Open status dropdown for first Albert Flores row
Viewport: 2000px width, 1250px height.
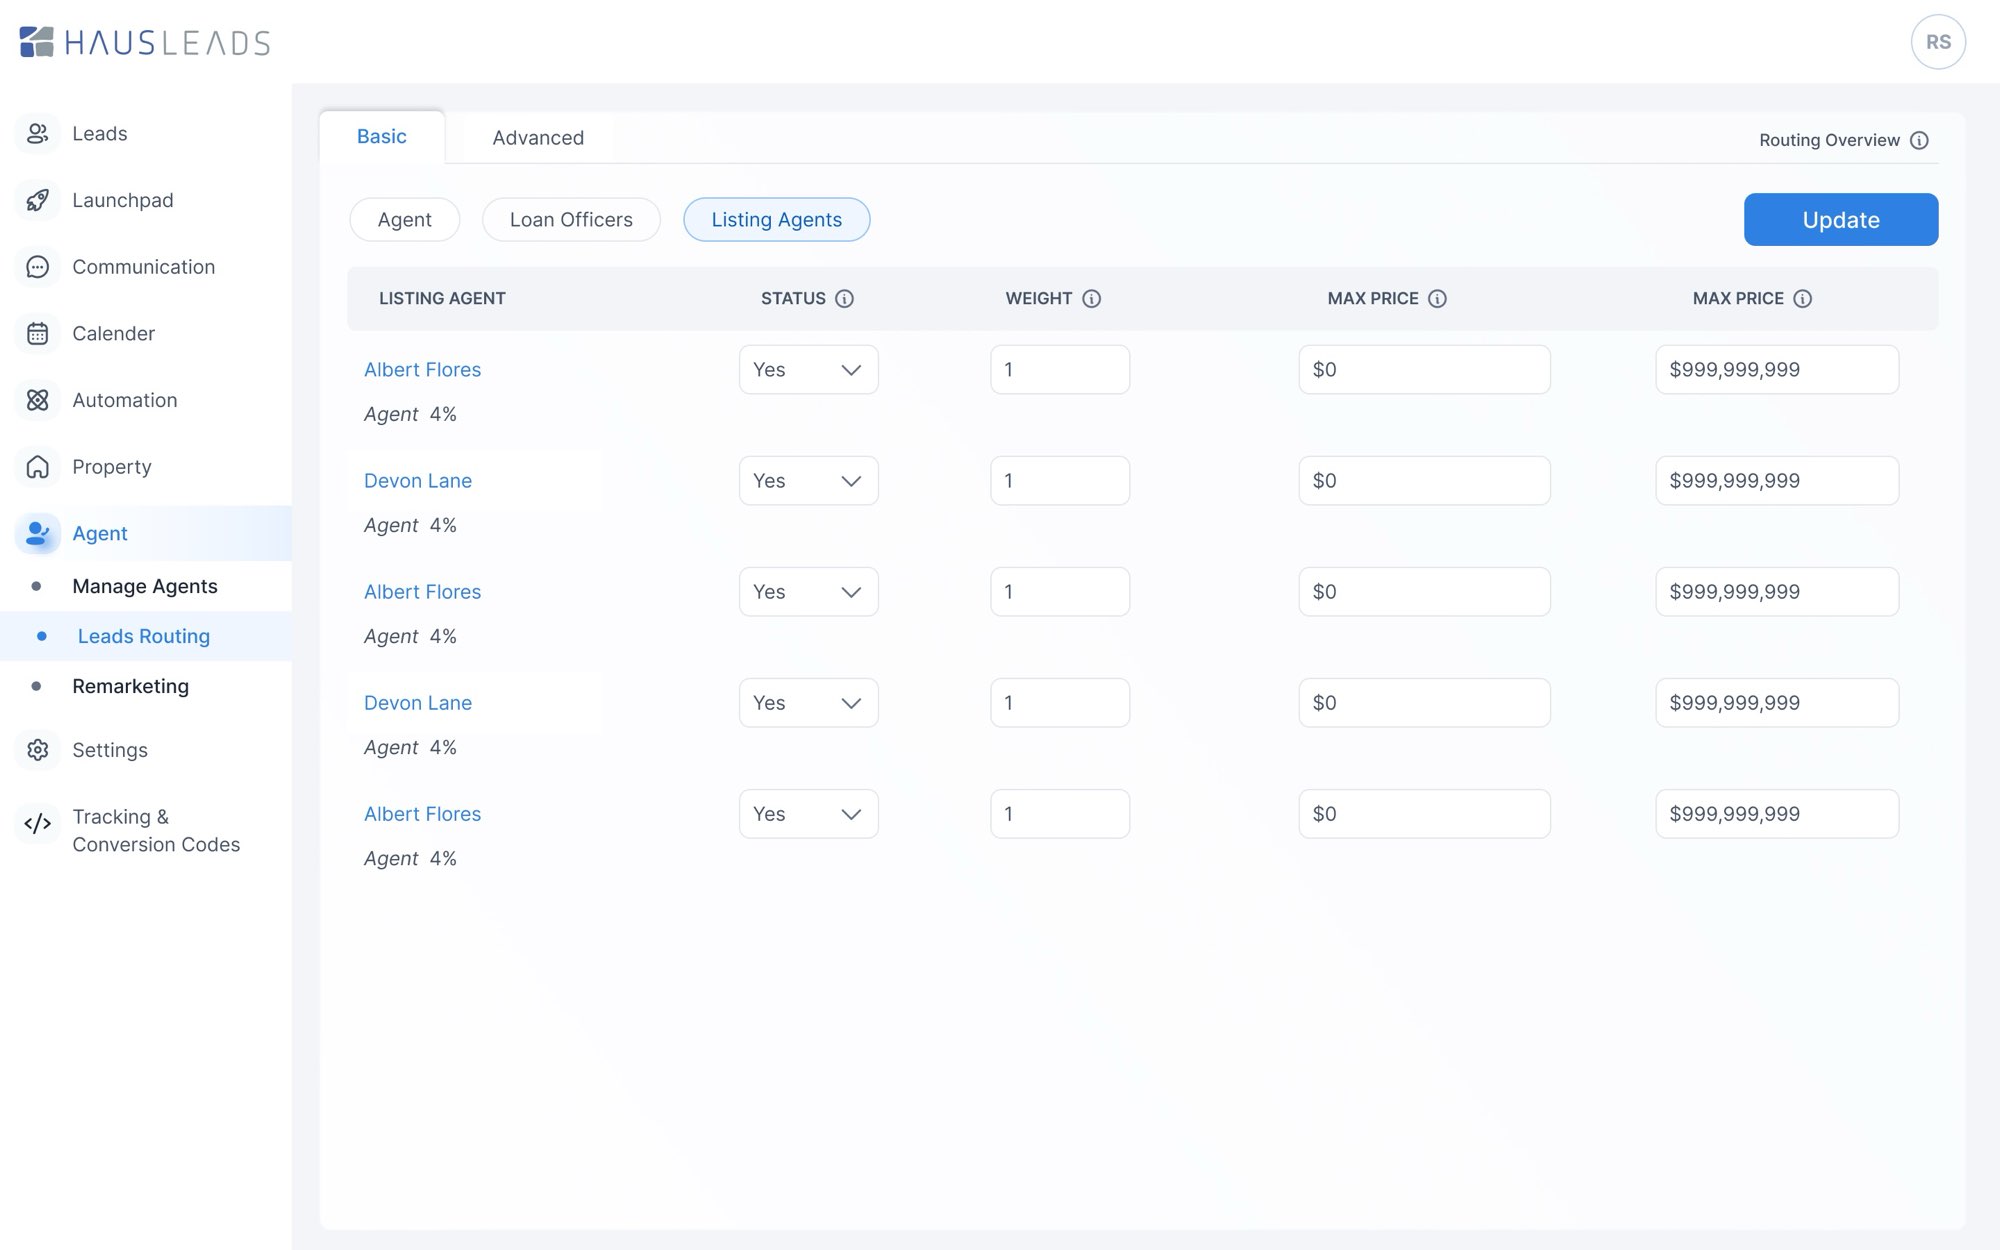(x=808, y=369)
